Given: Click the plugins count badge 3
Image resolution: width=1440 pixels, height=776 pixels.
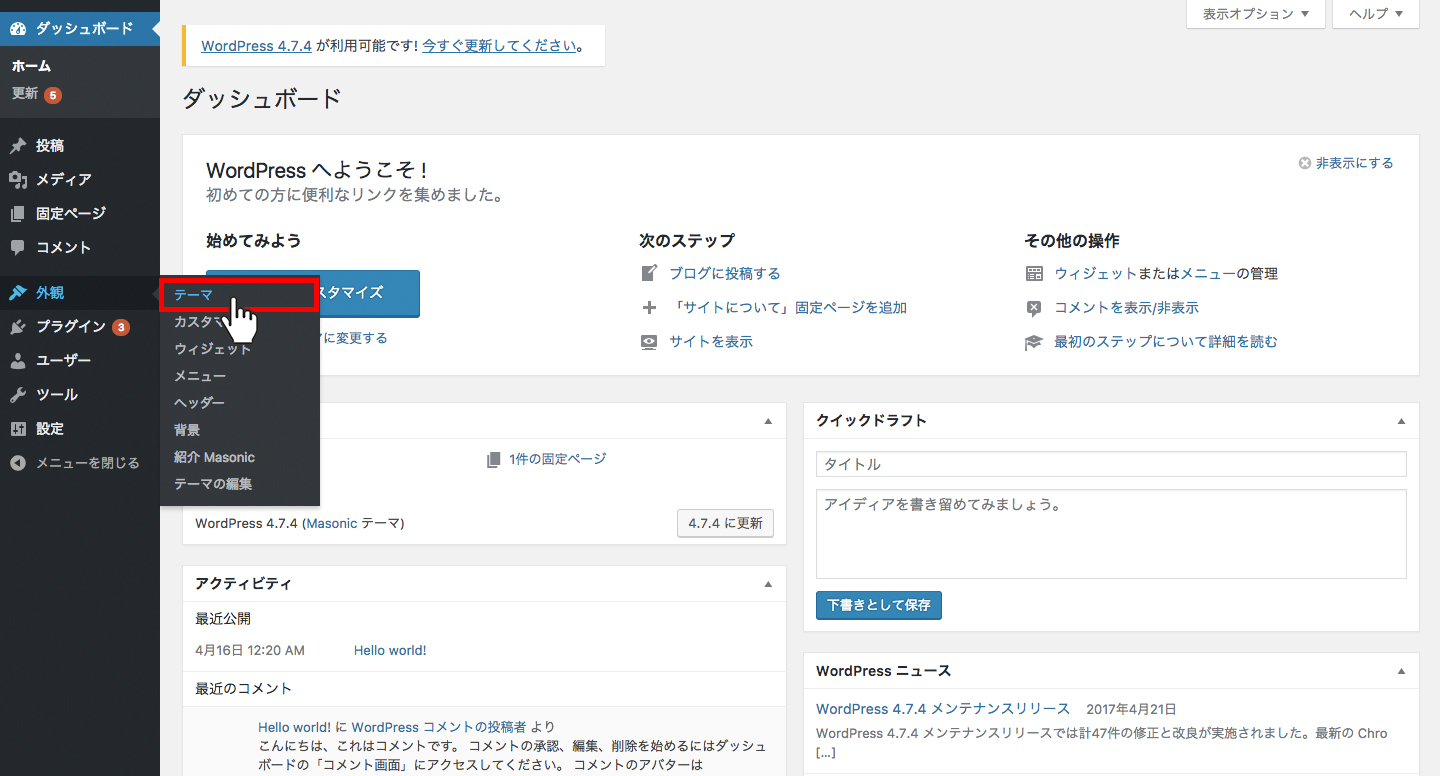Looking at the screenshot, I should pyautogui.click(x=120, y=327).
